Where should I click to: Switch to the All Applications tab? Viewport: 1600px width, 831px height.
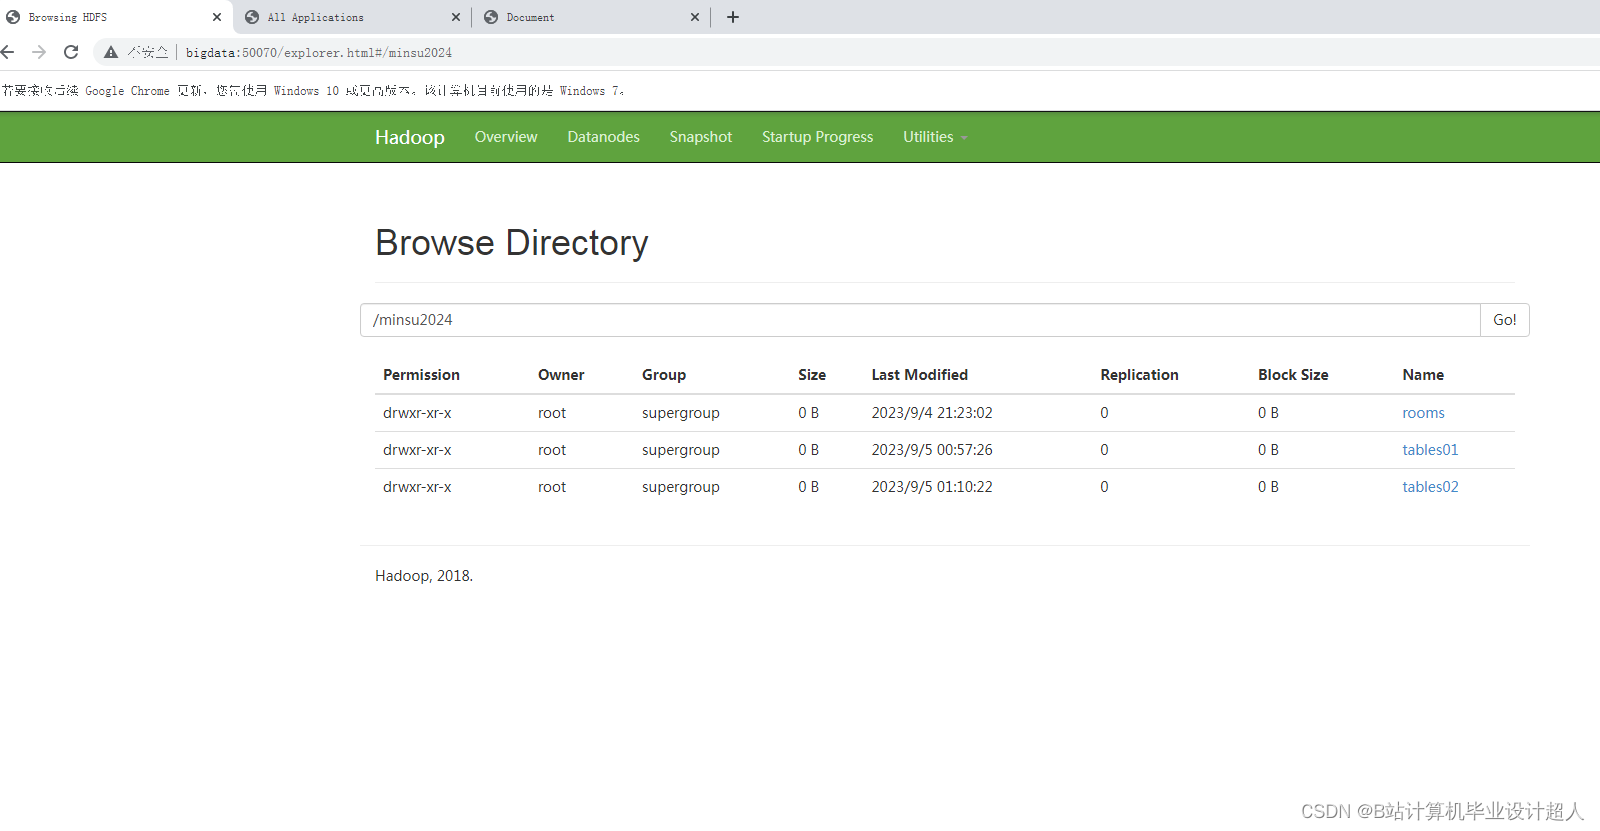[353, 17]
